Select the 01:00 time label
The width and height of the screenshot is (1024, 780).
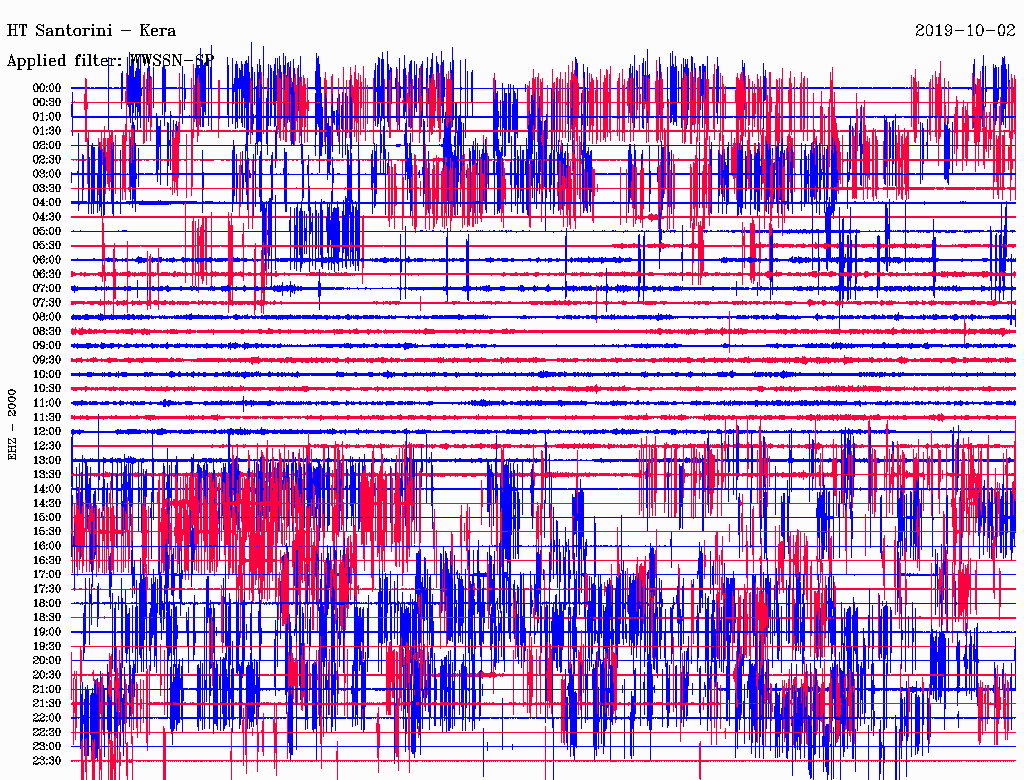[47, 117]
